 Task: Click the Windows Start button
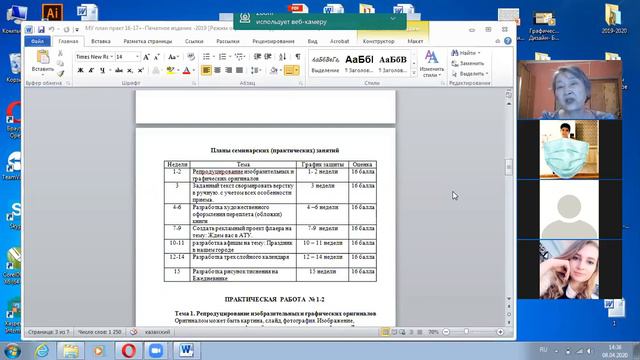click(12, 351)
